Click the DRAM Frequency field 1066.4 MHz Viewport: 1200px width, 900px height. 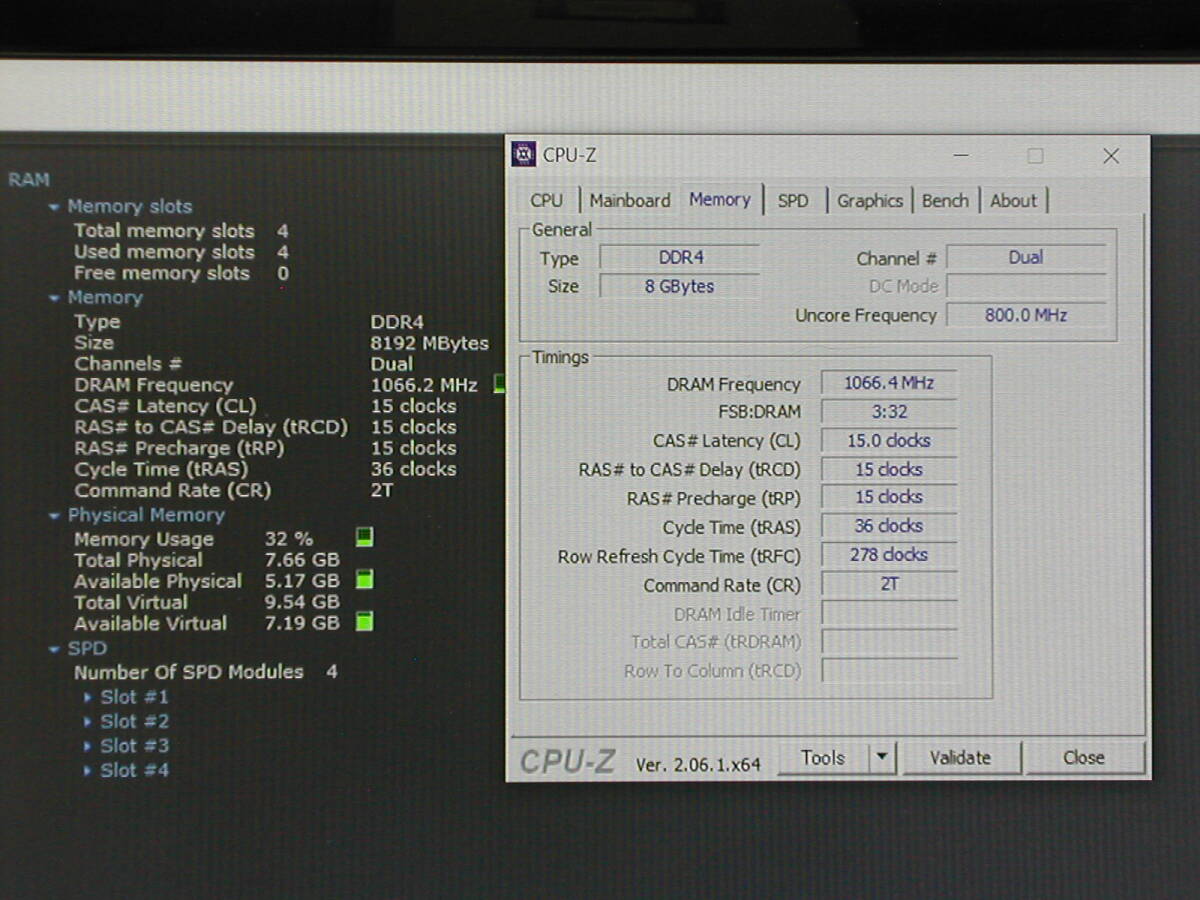(889, 383)
